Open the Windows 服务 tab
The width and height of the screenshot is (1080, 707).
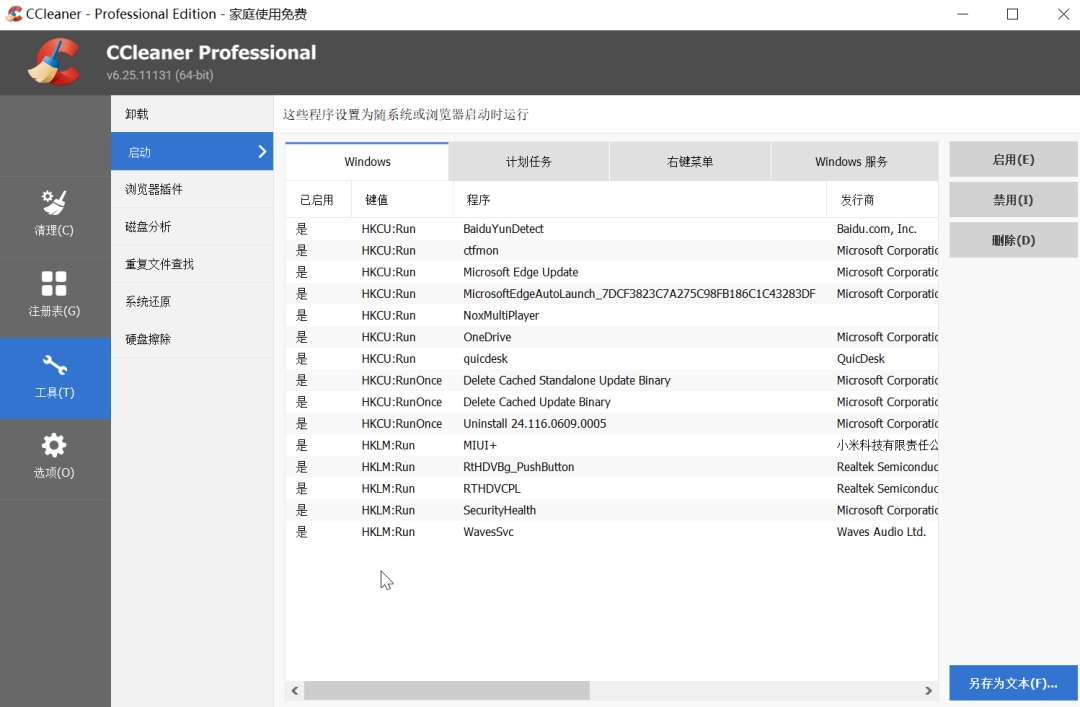point(851,161)
